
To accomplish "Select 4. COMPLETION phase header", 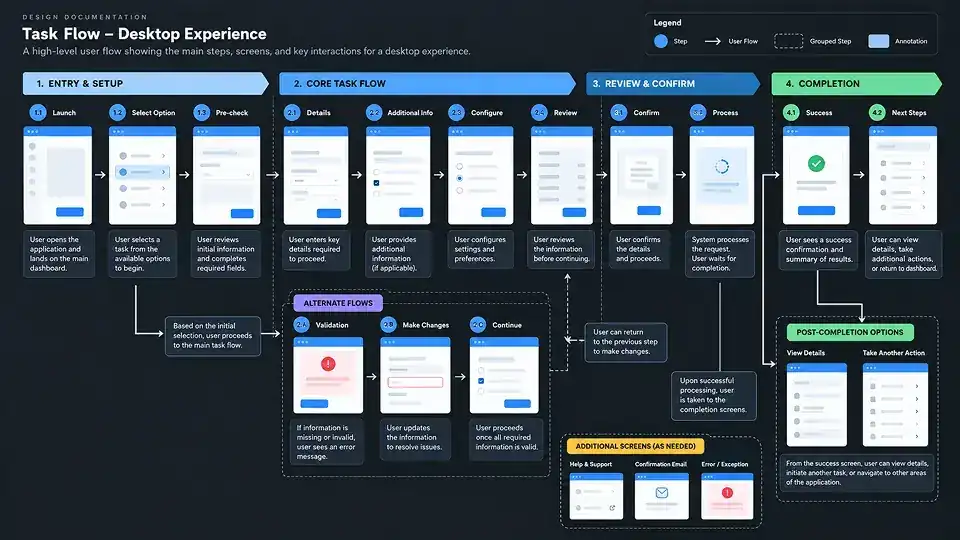I will coord(857,84).
